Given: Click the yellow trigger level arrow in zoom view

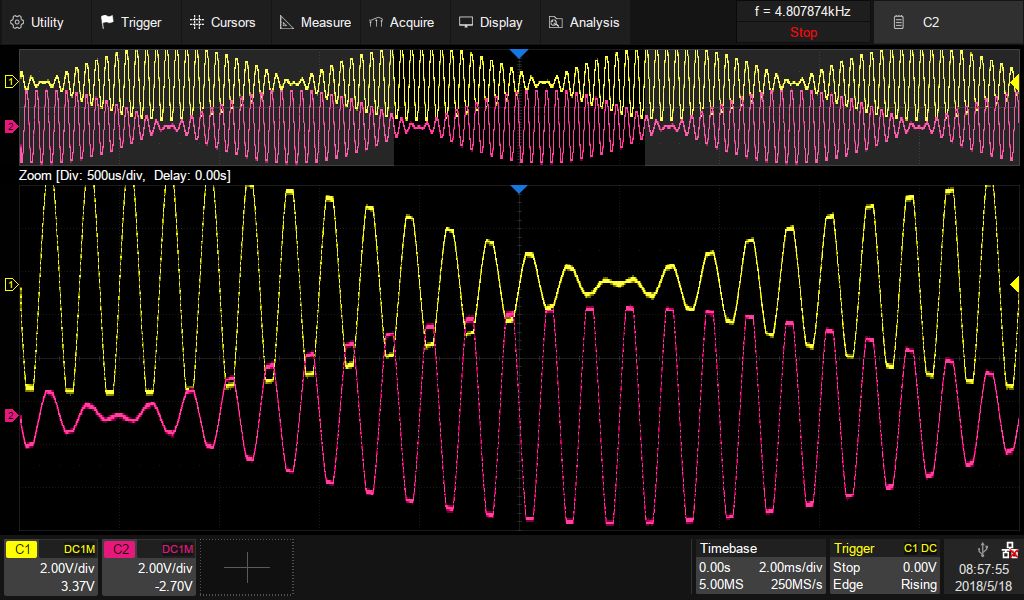Looking at the screenshot, I should 1015,286.
